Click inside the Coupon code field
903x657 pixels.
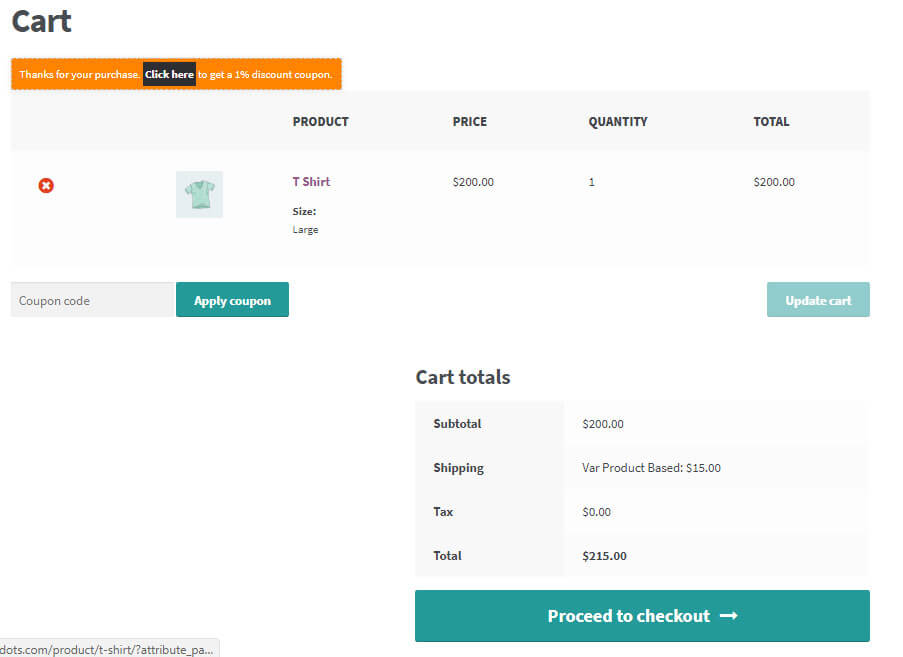(90, 299)
